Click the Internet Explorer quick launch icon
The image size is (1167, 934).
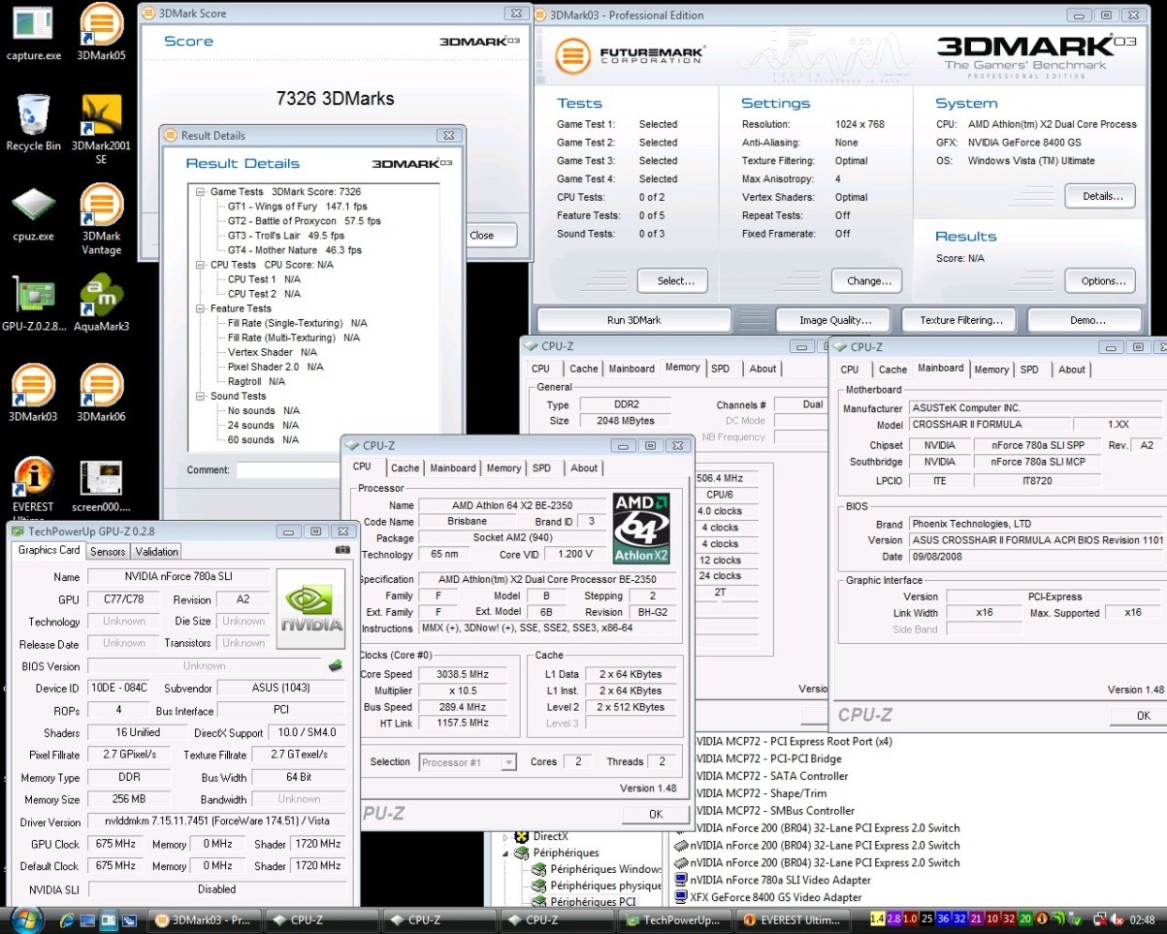pyautogui.click(x=65, y=921)
